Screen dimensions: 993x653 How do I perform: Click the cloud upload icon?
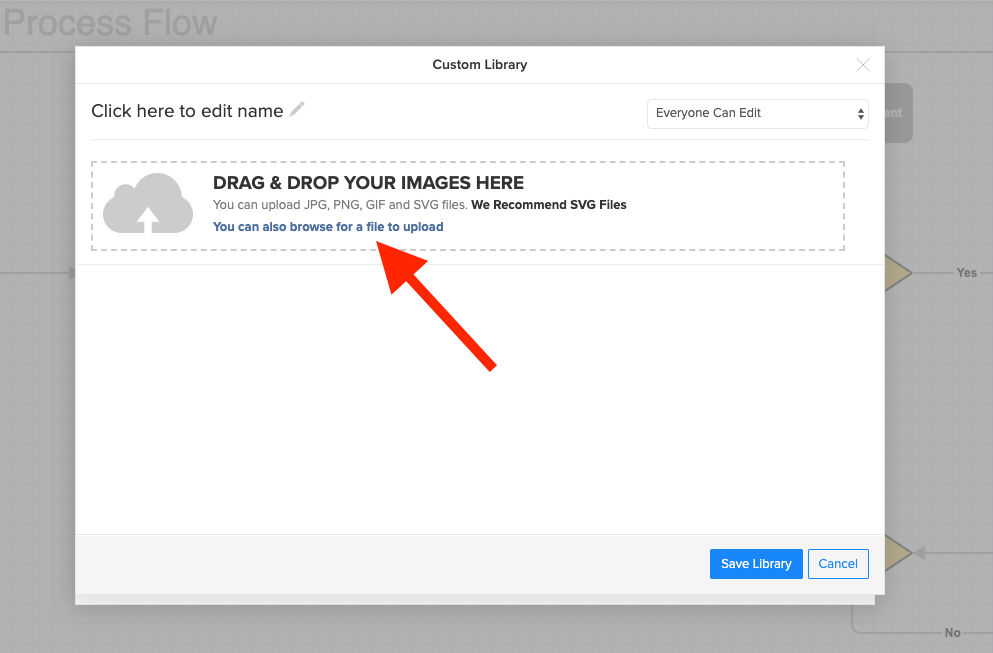[148, 203]
